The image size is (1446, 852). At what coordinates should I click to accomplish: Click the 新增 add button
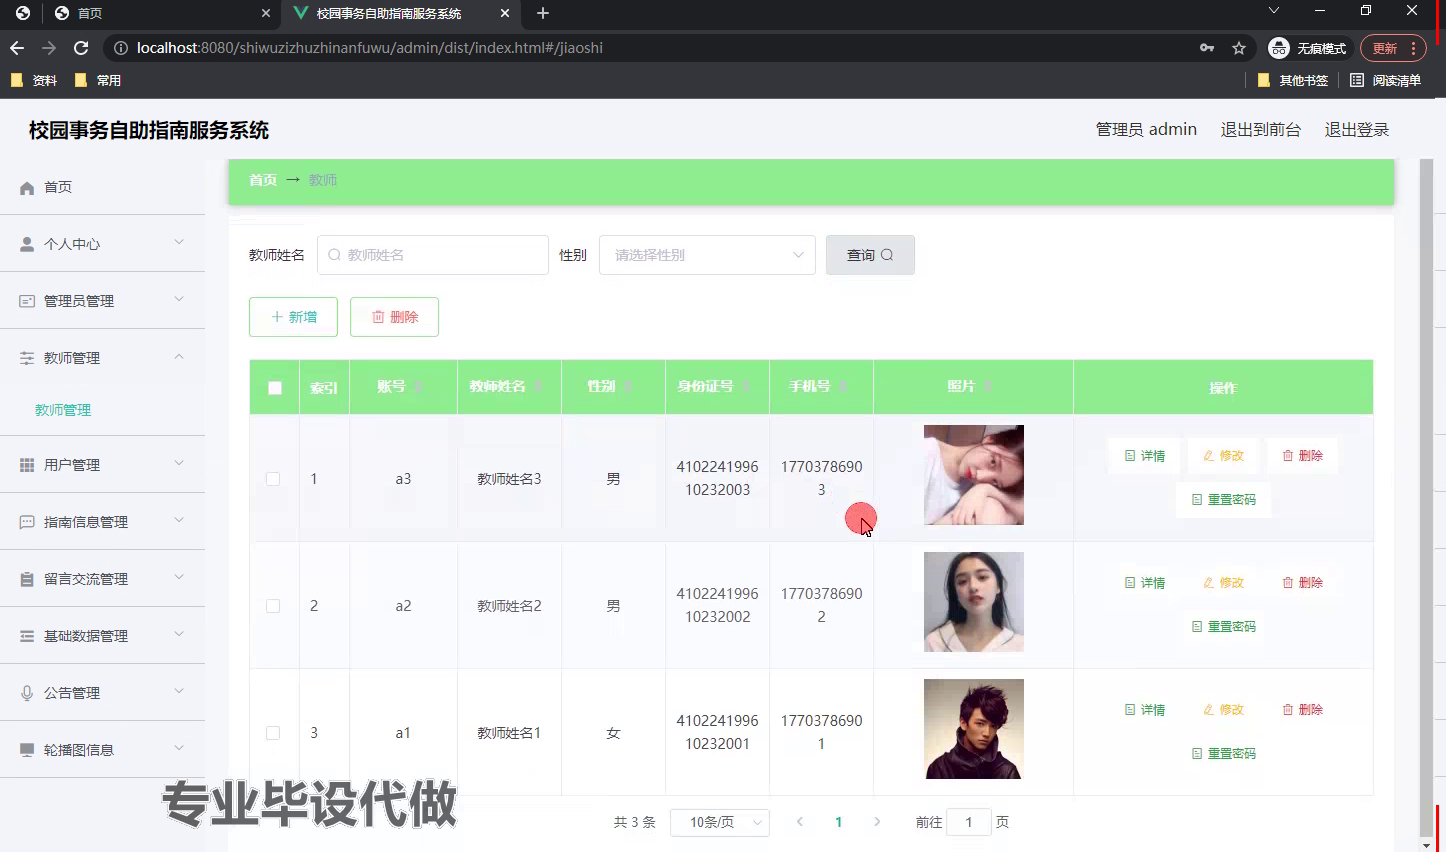click(293, 317)
